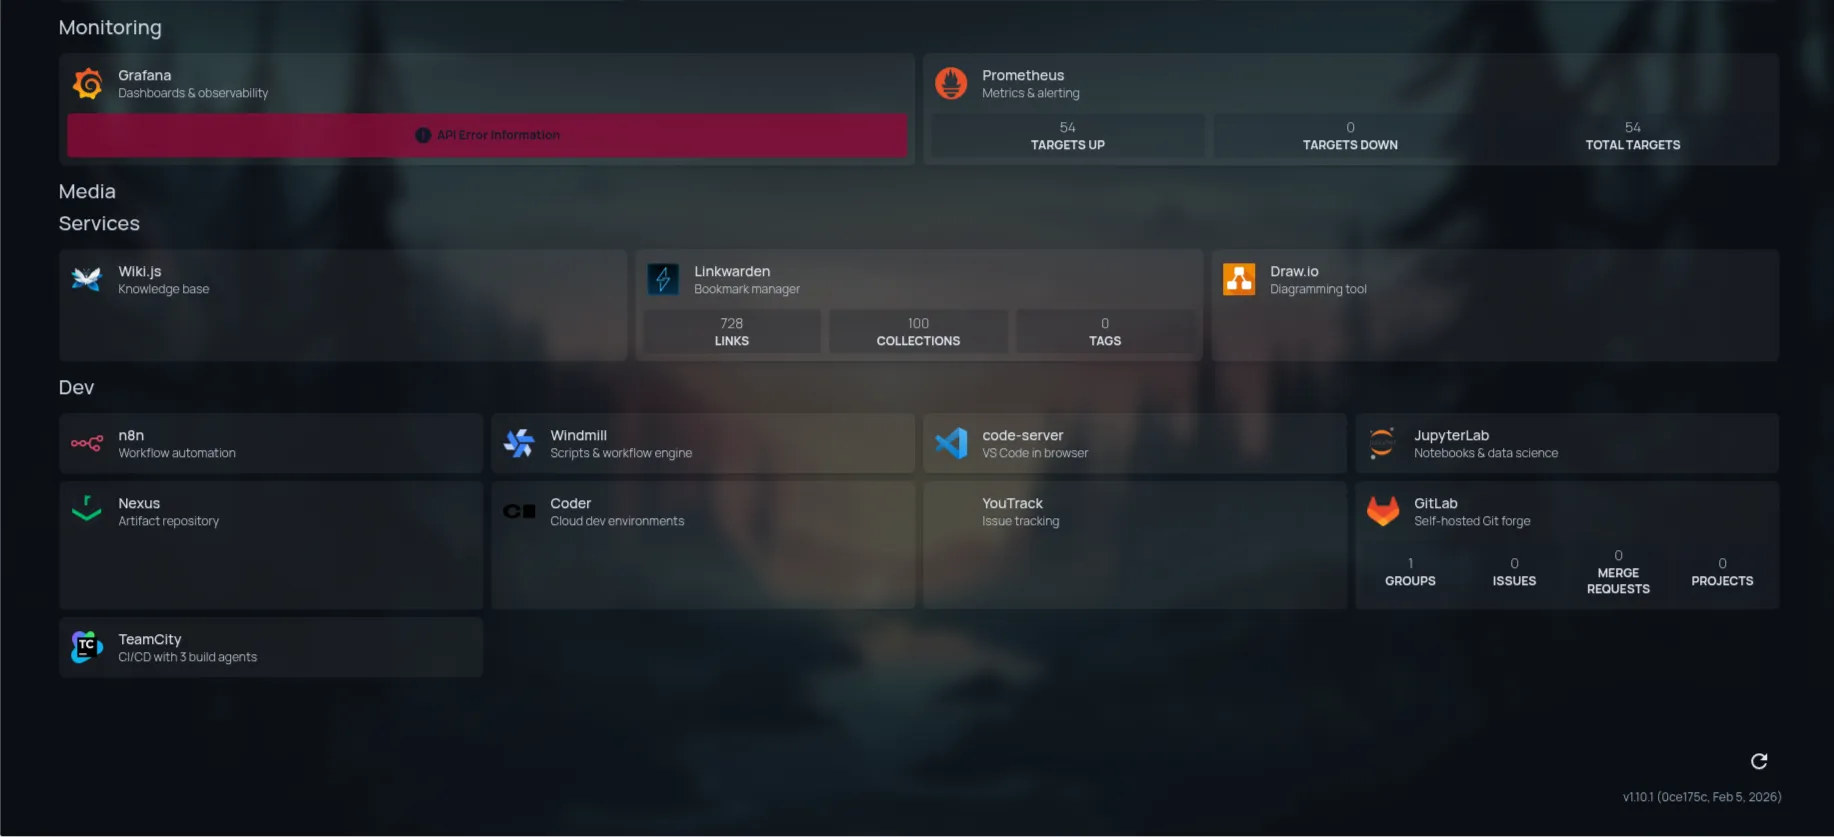Click the 54 Total Targets stat
Screen dimensions: 1834x837
point(1633,136)
